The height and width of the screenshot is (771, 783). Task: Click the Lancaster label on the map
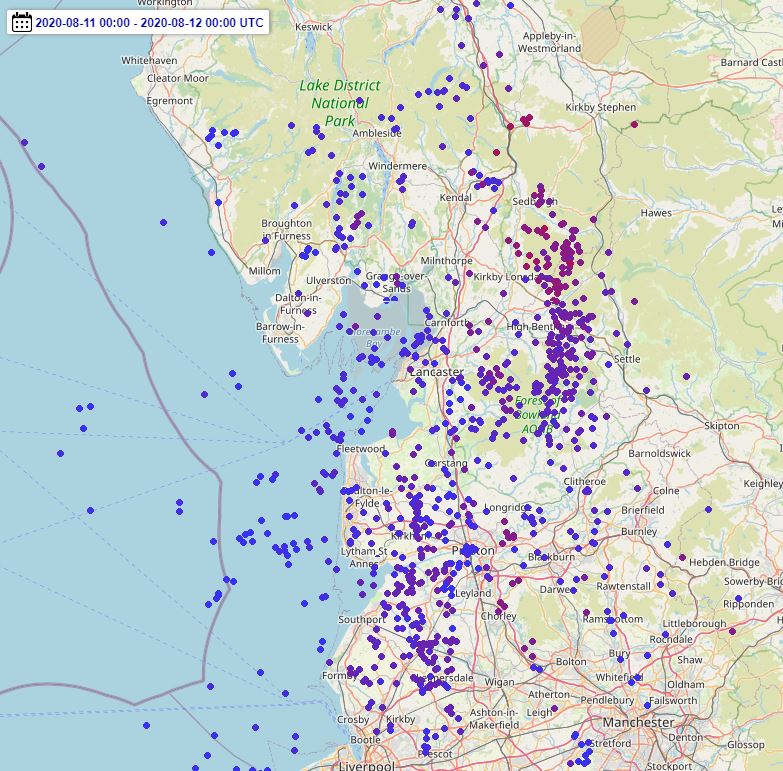click(x=437, y=372)
